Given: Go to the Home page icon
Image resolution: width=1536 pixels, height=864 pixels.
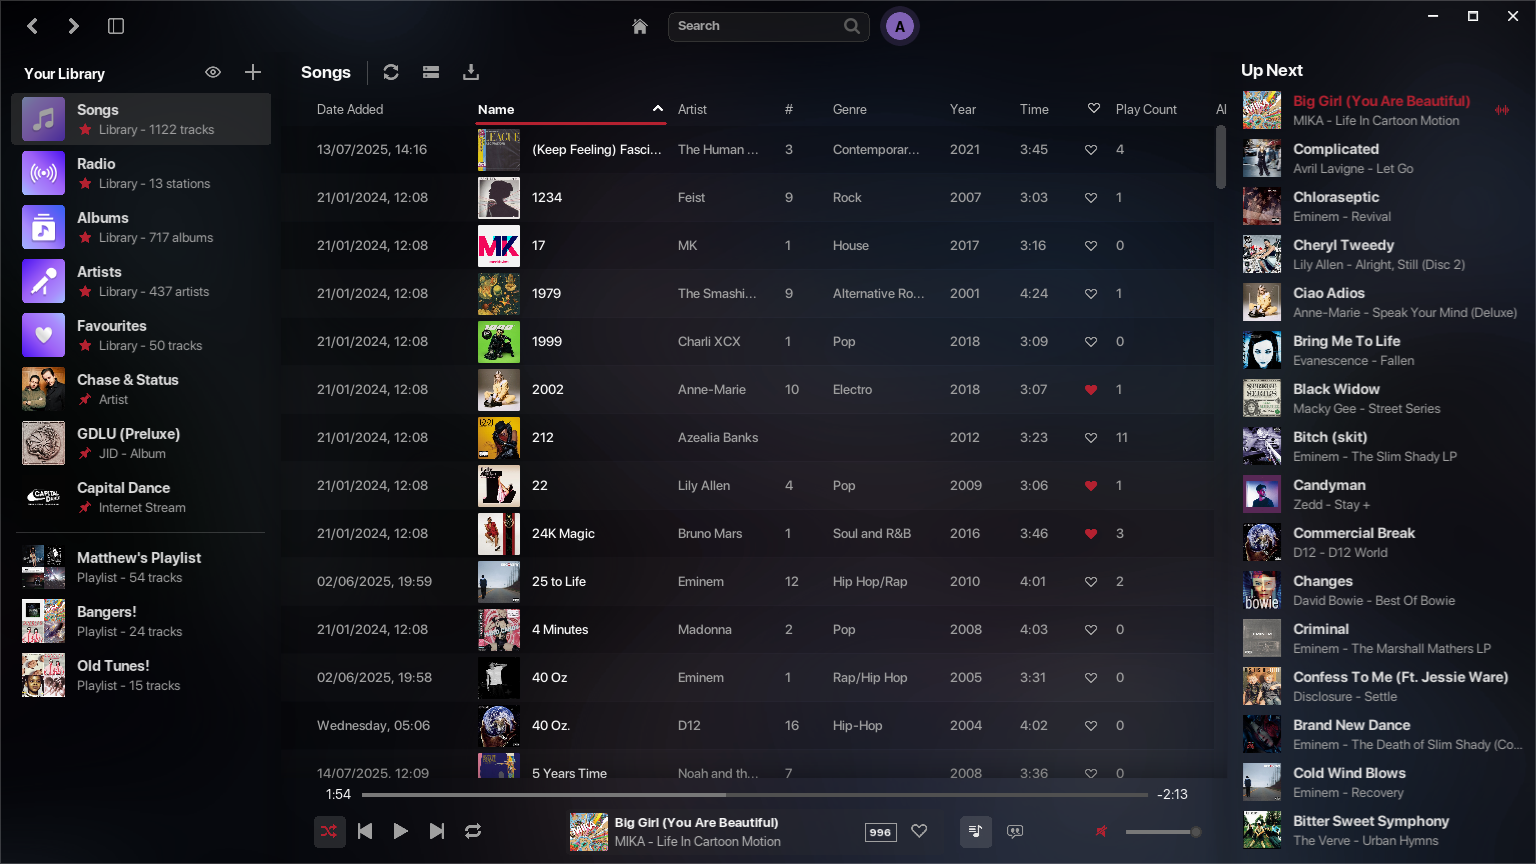Looking at the screenshot, I should 640,26.
